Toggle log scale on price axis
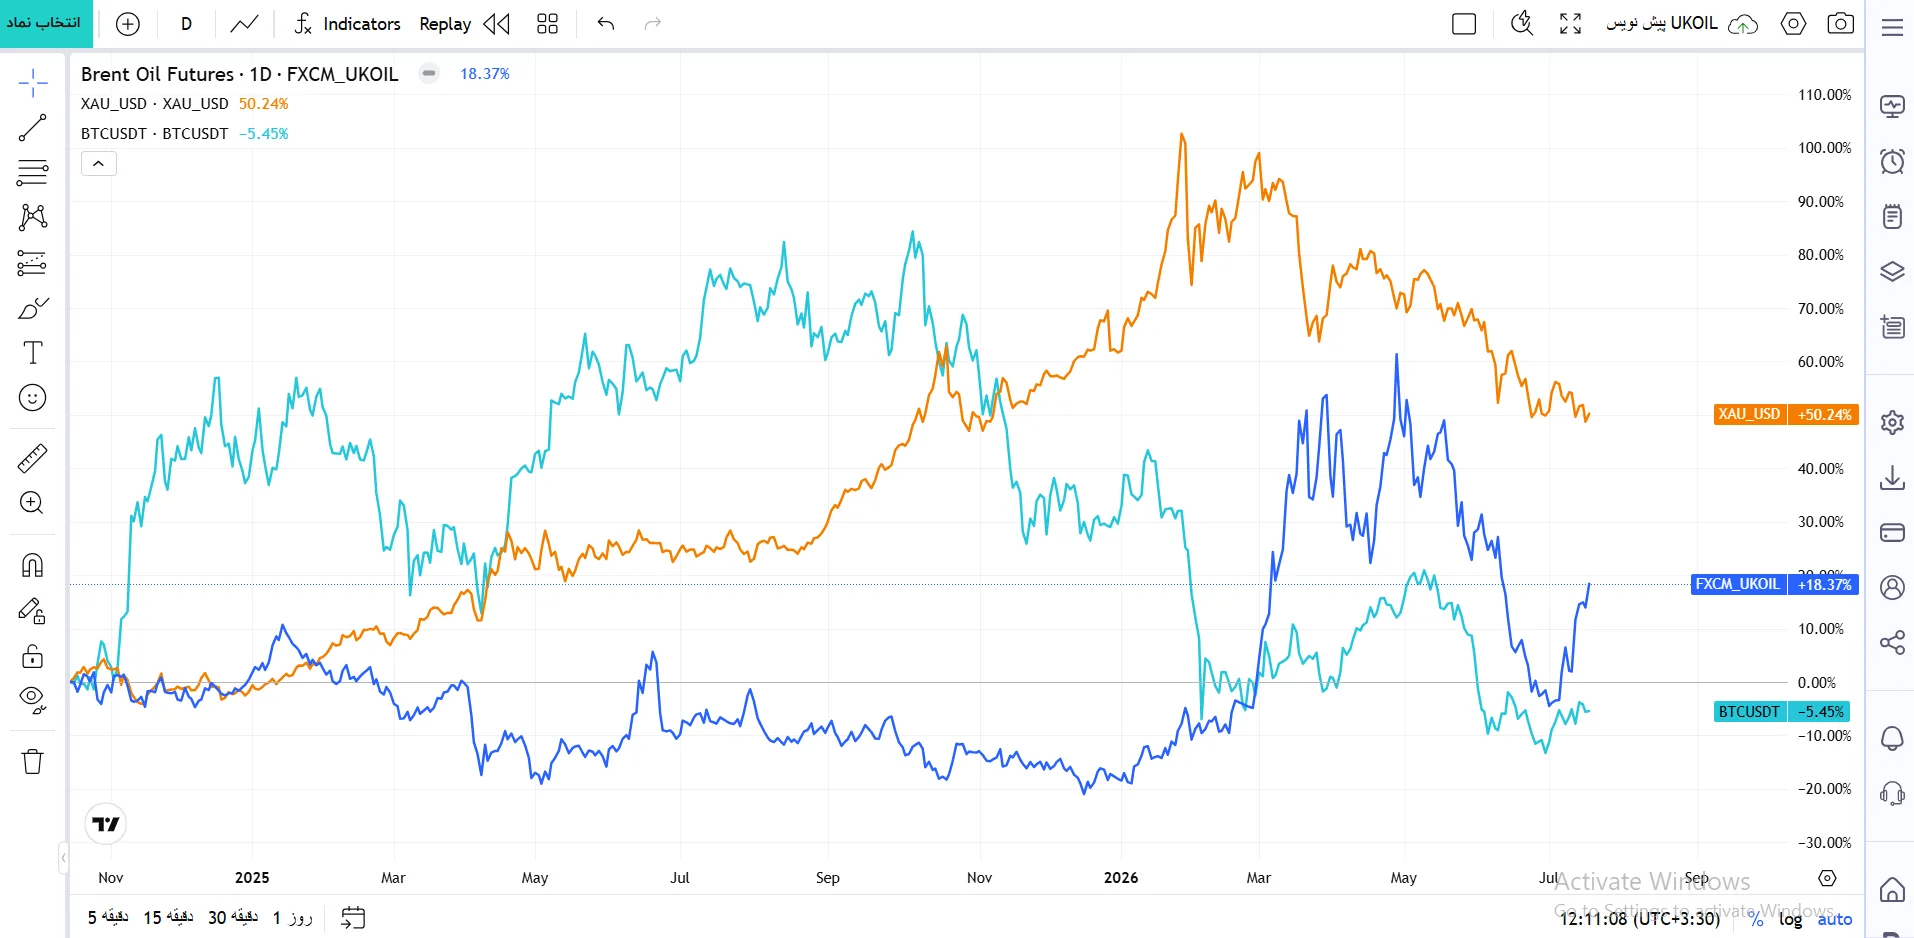 pos(1790,919)
